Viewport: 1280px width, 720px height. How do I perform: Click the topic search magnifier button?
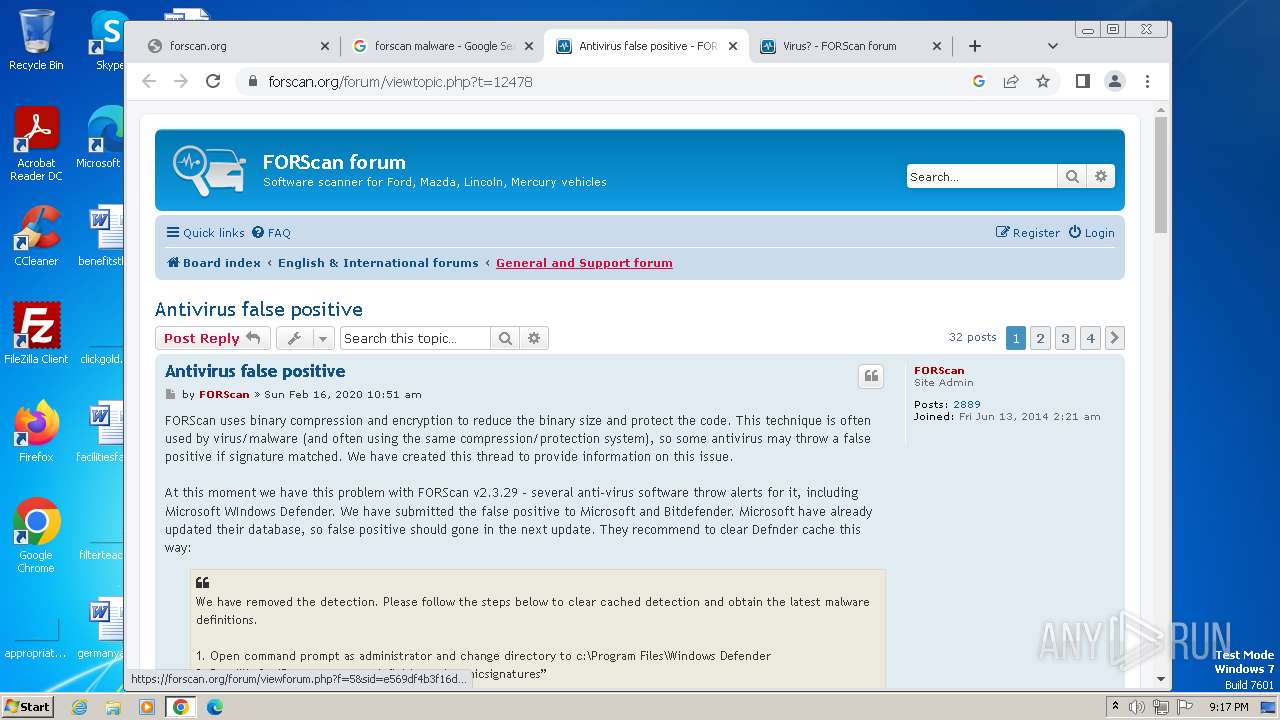(x=505, y=338)
